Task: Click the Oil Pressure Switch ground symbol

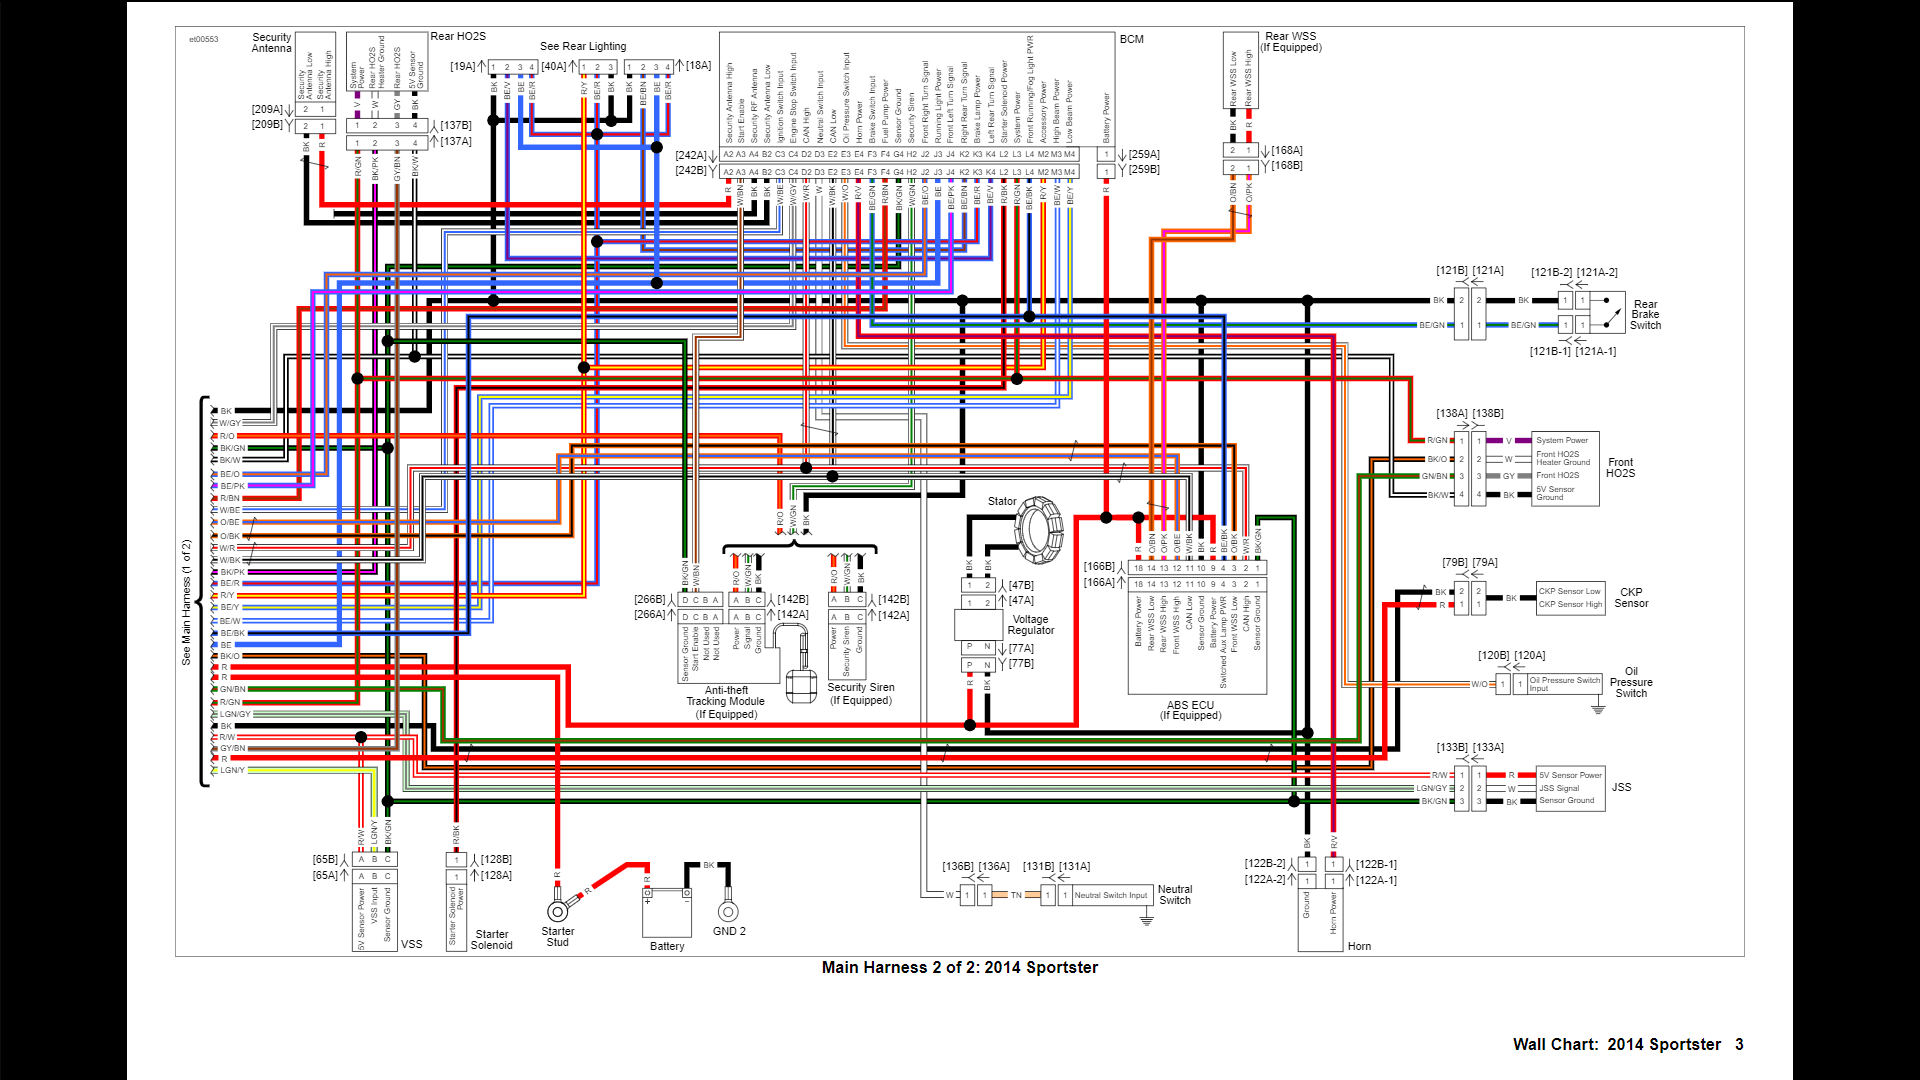Action: coord(1598,708)
